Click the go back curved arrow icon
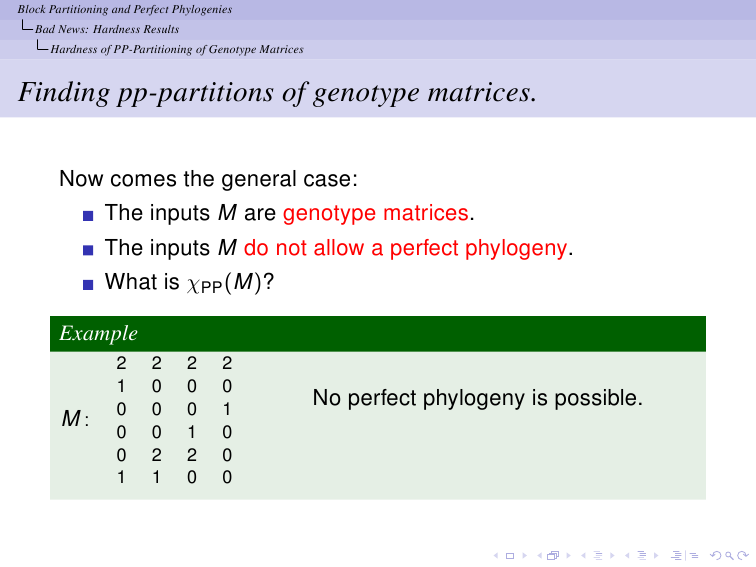Viewport: 756px width, 567px height. [x=715, y=555]
